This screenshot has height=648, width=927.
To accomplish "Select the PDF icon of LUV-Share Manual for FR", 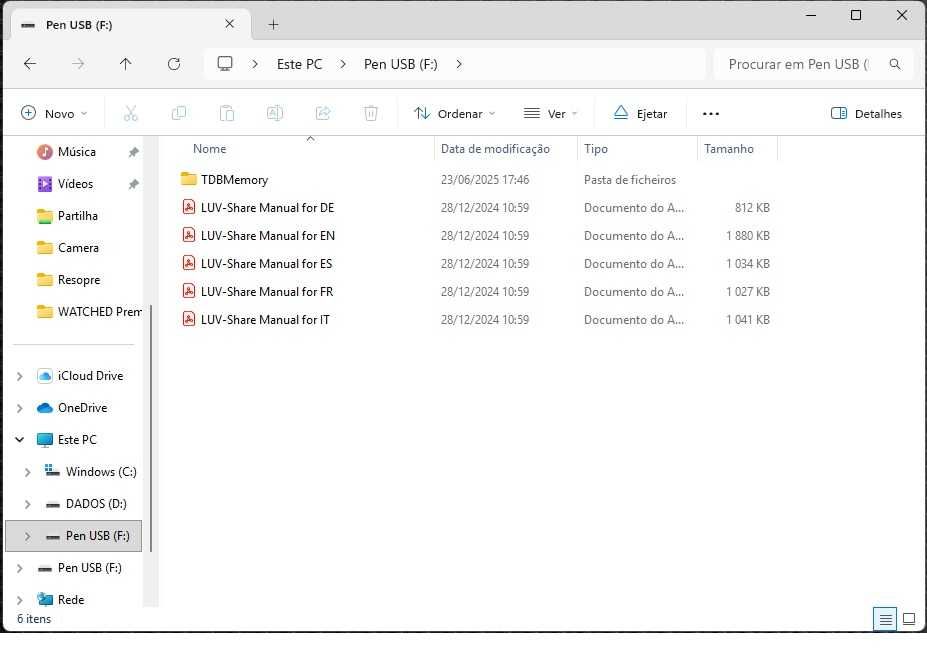I will [189, 291].
